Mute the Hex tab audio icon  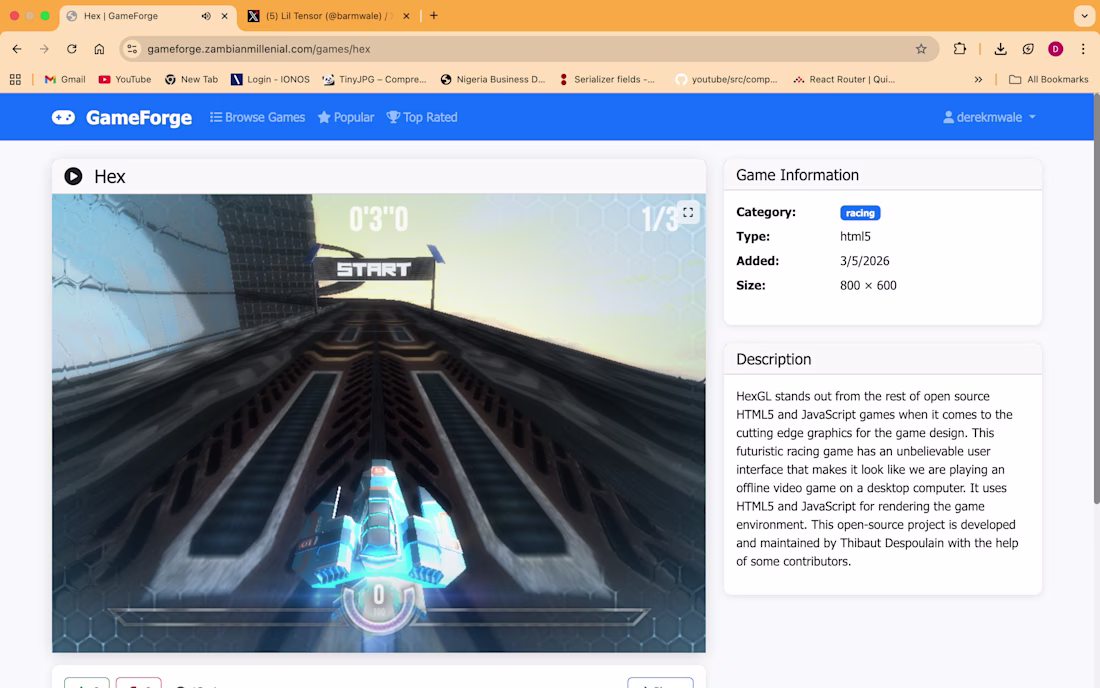pyautogui.click(x=206, y=16)
